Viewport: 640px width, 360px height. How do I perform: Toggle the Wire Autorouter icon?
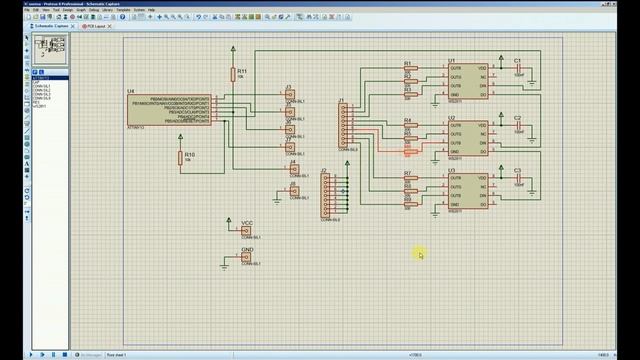coord(299,17)
